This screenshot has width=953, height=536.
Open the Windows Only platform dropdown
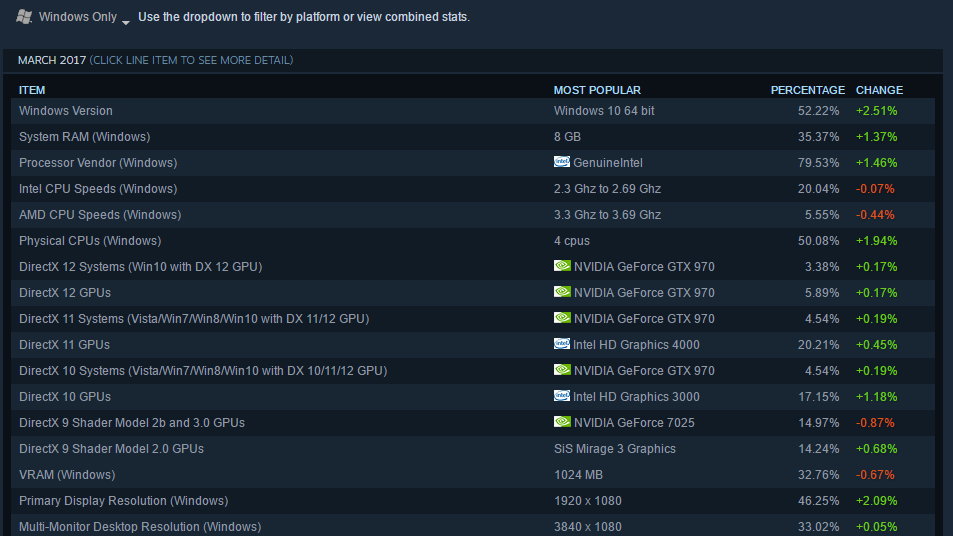click(84, 18)
